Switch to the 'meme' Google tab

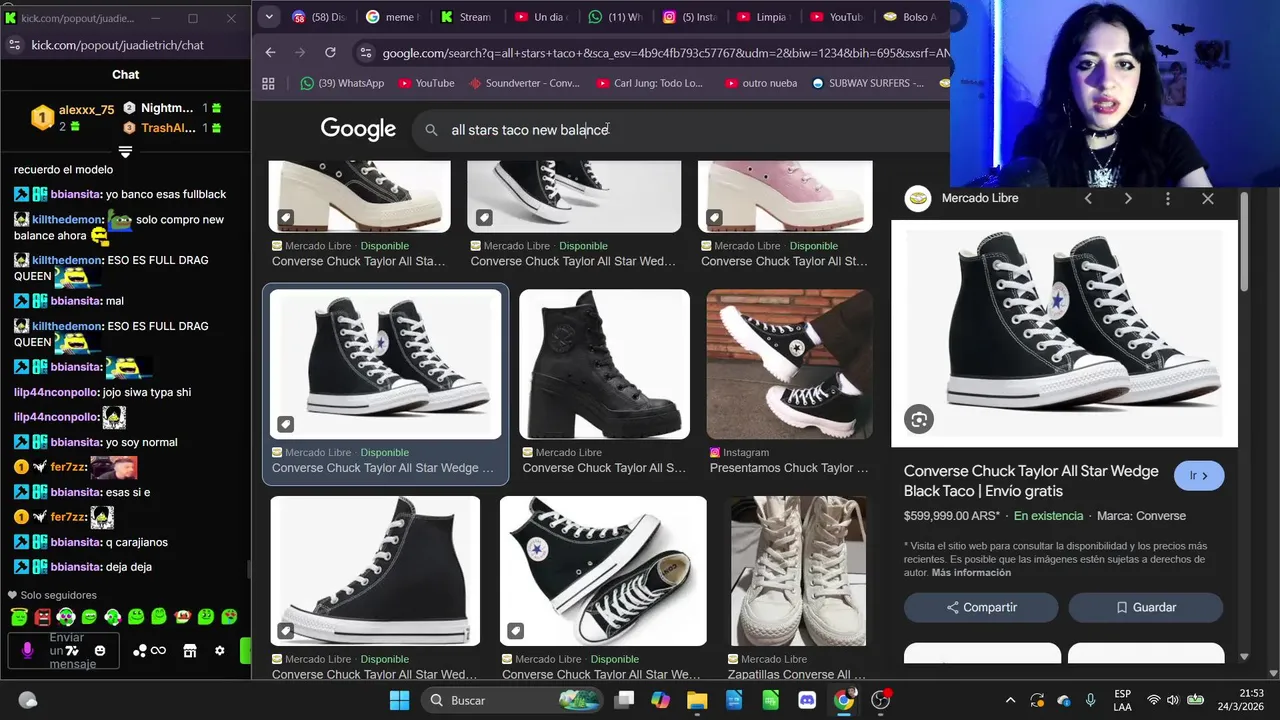pos(391,17)
